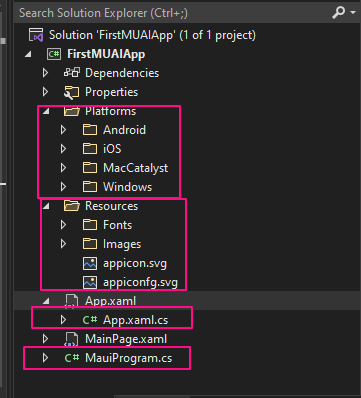Screen dimensions: 361x398
Task: Select the MacCatalyst folder
Action: coord(135,168)
